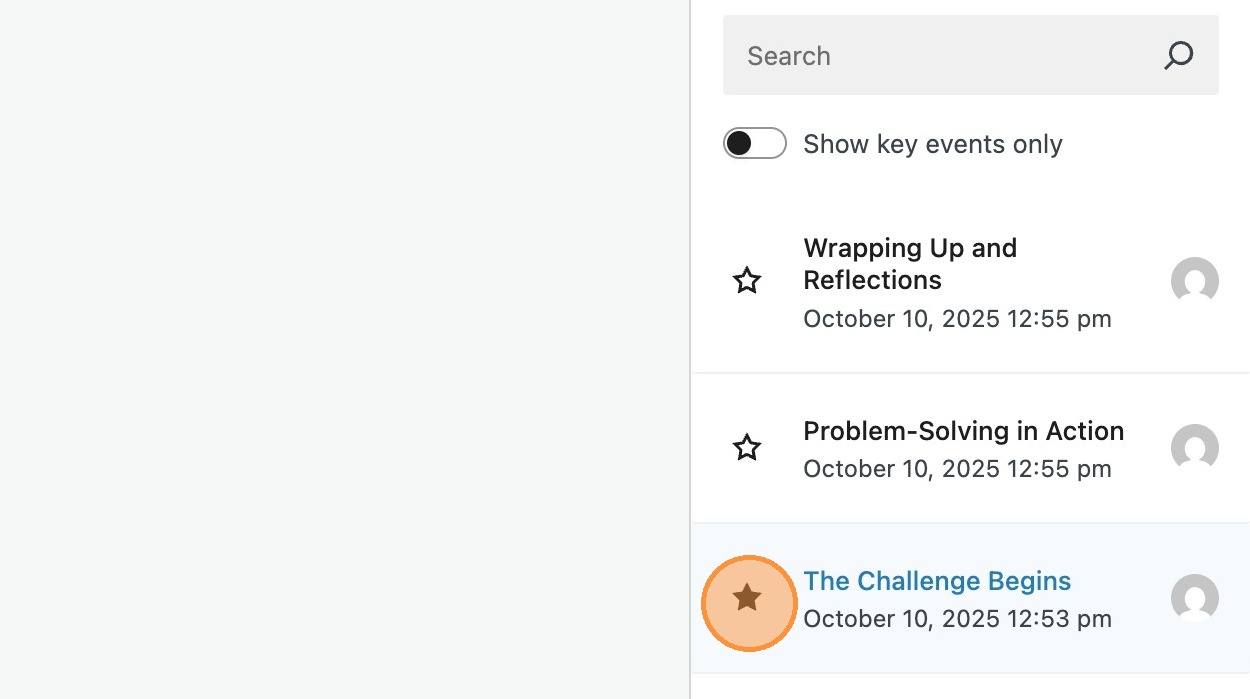The height and width of the screenshot is (699, 1250).
Task: Click the timestamp under Problem-Solving in Action
Action: coord(957,469)
